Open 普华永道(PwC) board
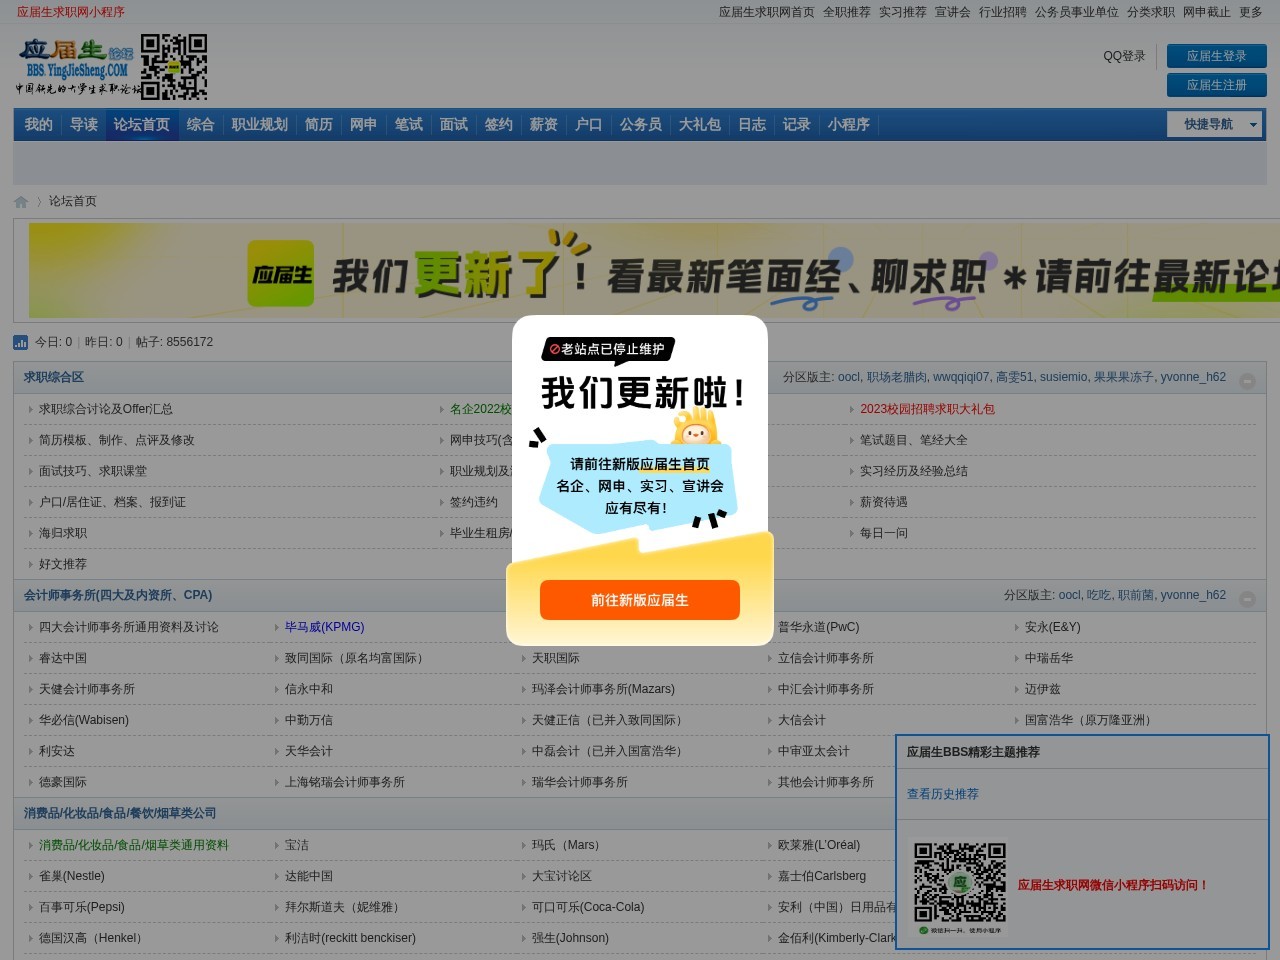The width and height of the screenshot is (1280, 960). click(819, 627)
